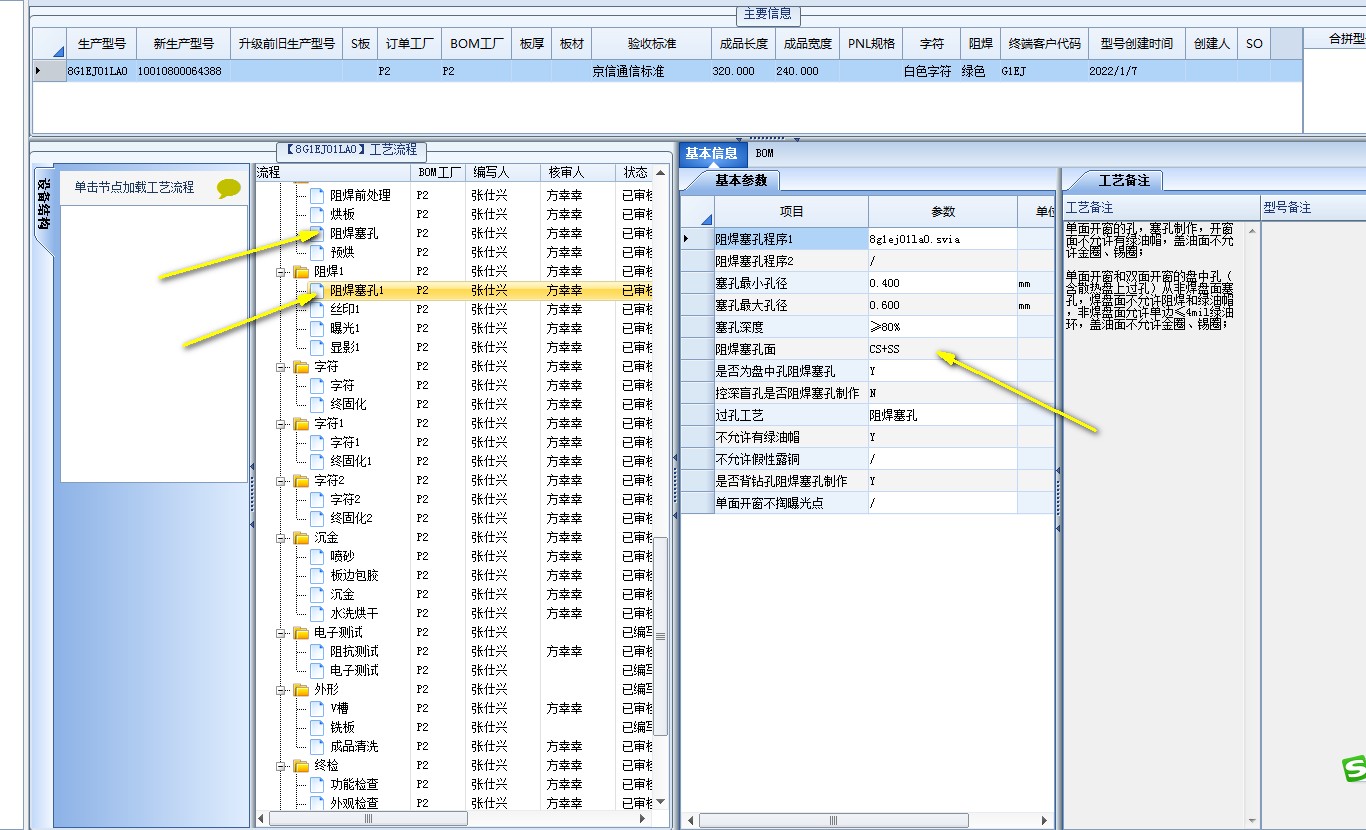
Task: Collapse the 终检 tree node
Action: tap(281, 765)
